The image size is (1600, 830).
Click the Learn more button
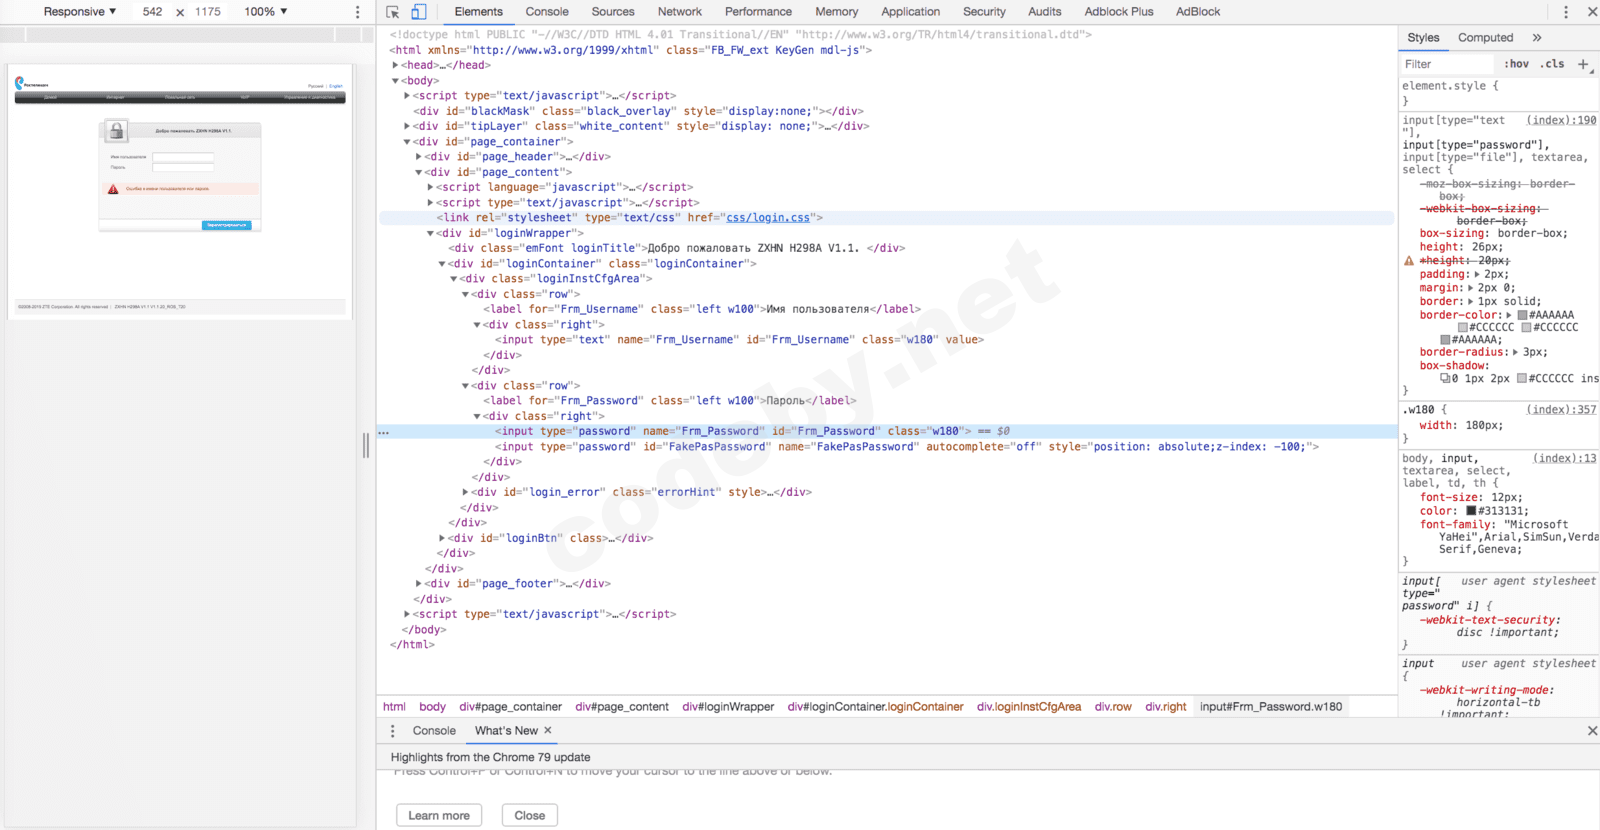coord(439,816)
